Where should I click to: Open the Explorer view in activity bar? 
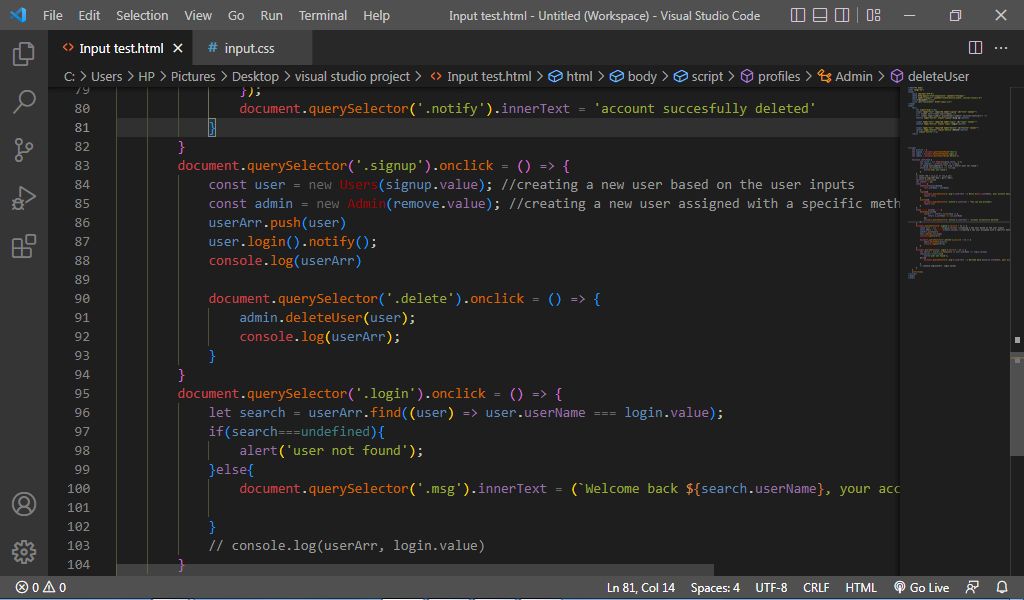[x=24, y=54]
